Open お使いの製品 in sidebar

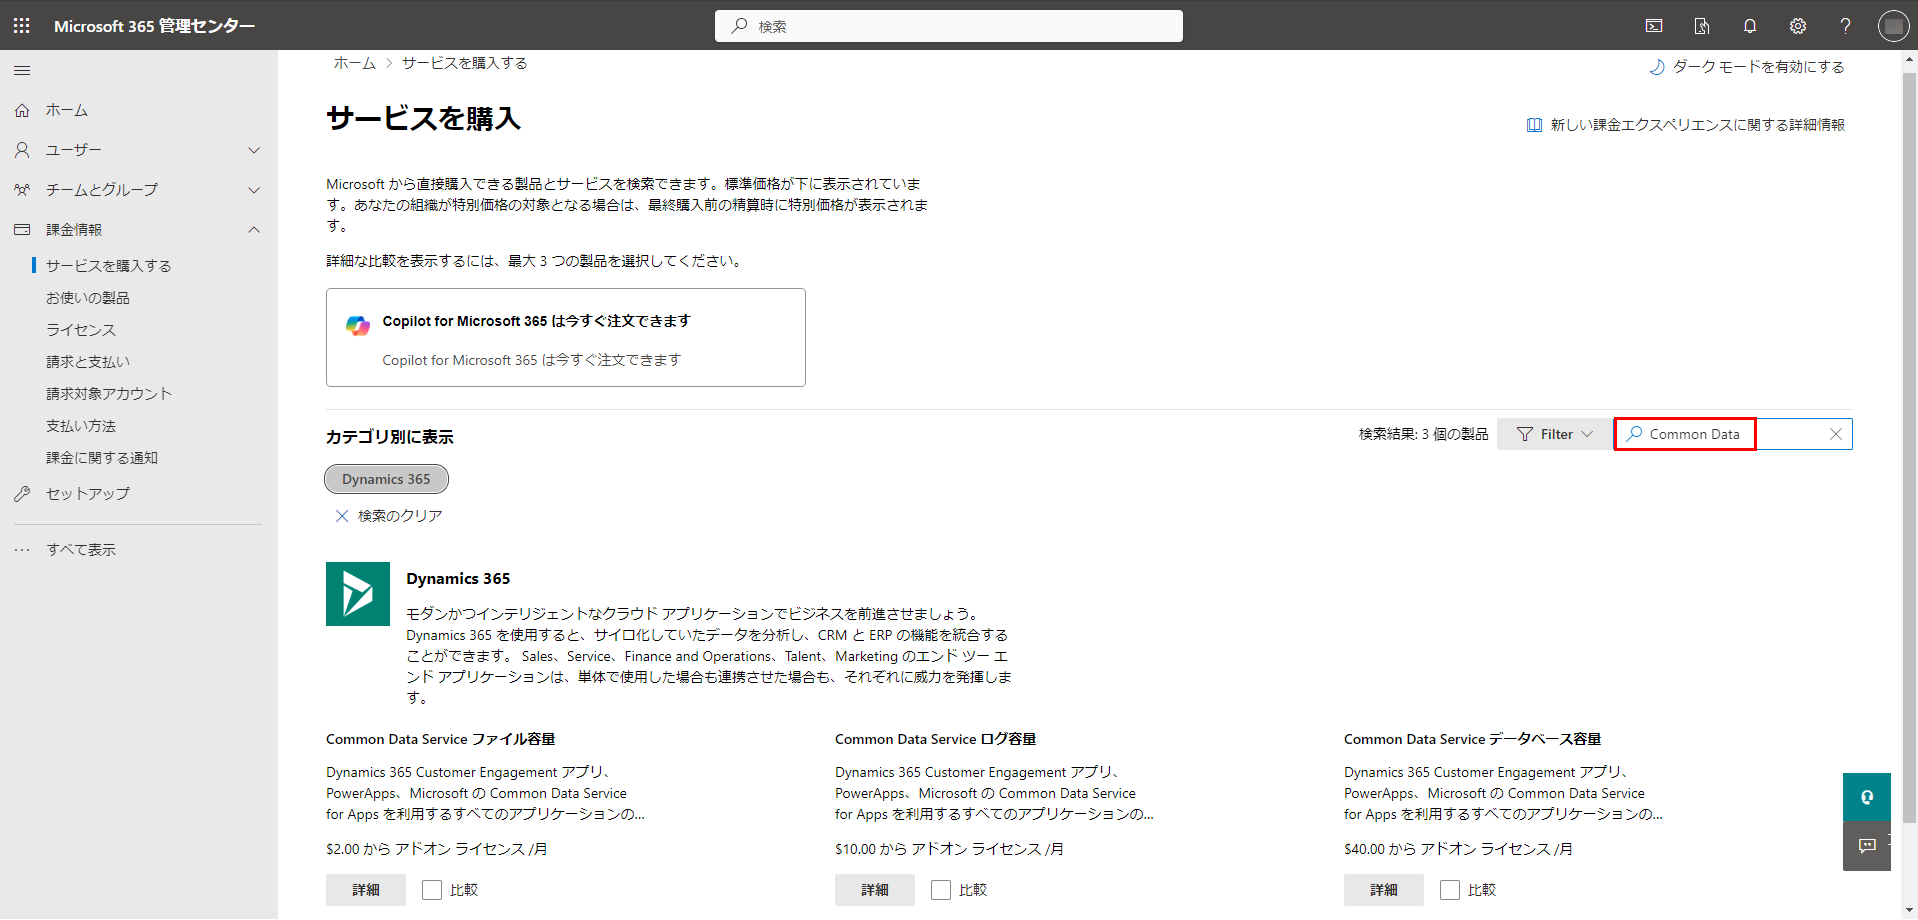[x=88, y=298]
